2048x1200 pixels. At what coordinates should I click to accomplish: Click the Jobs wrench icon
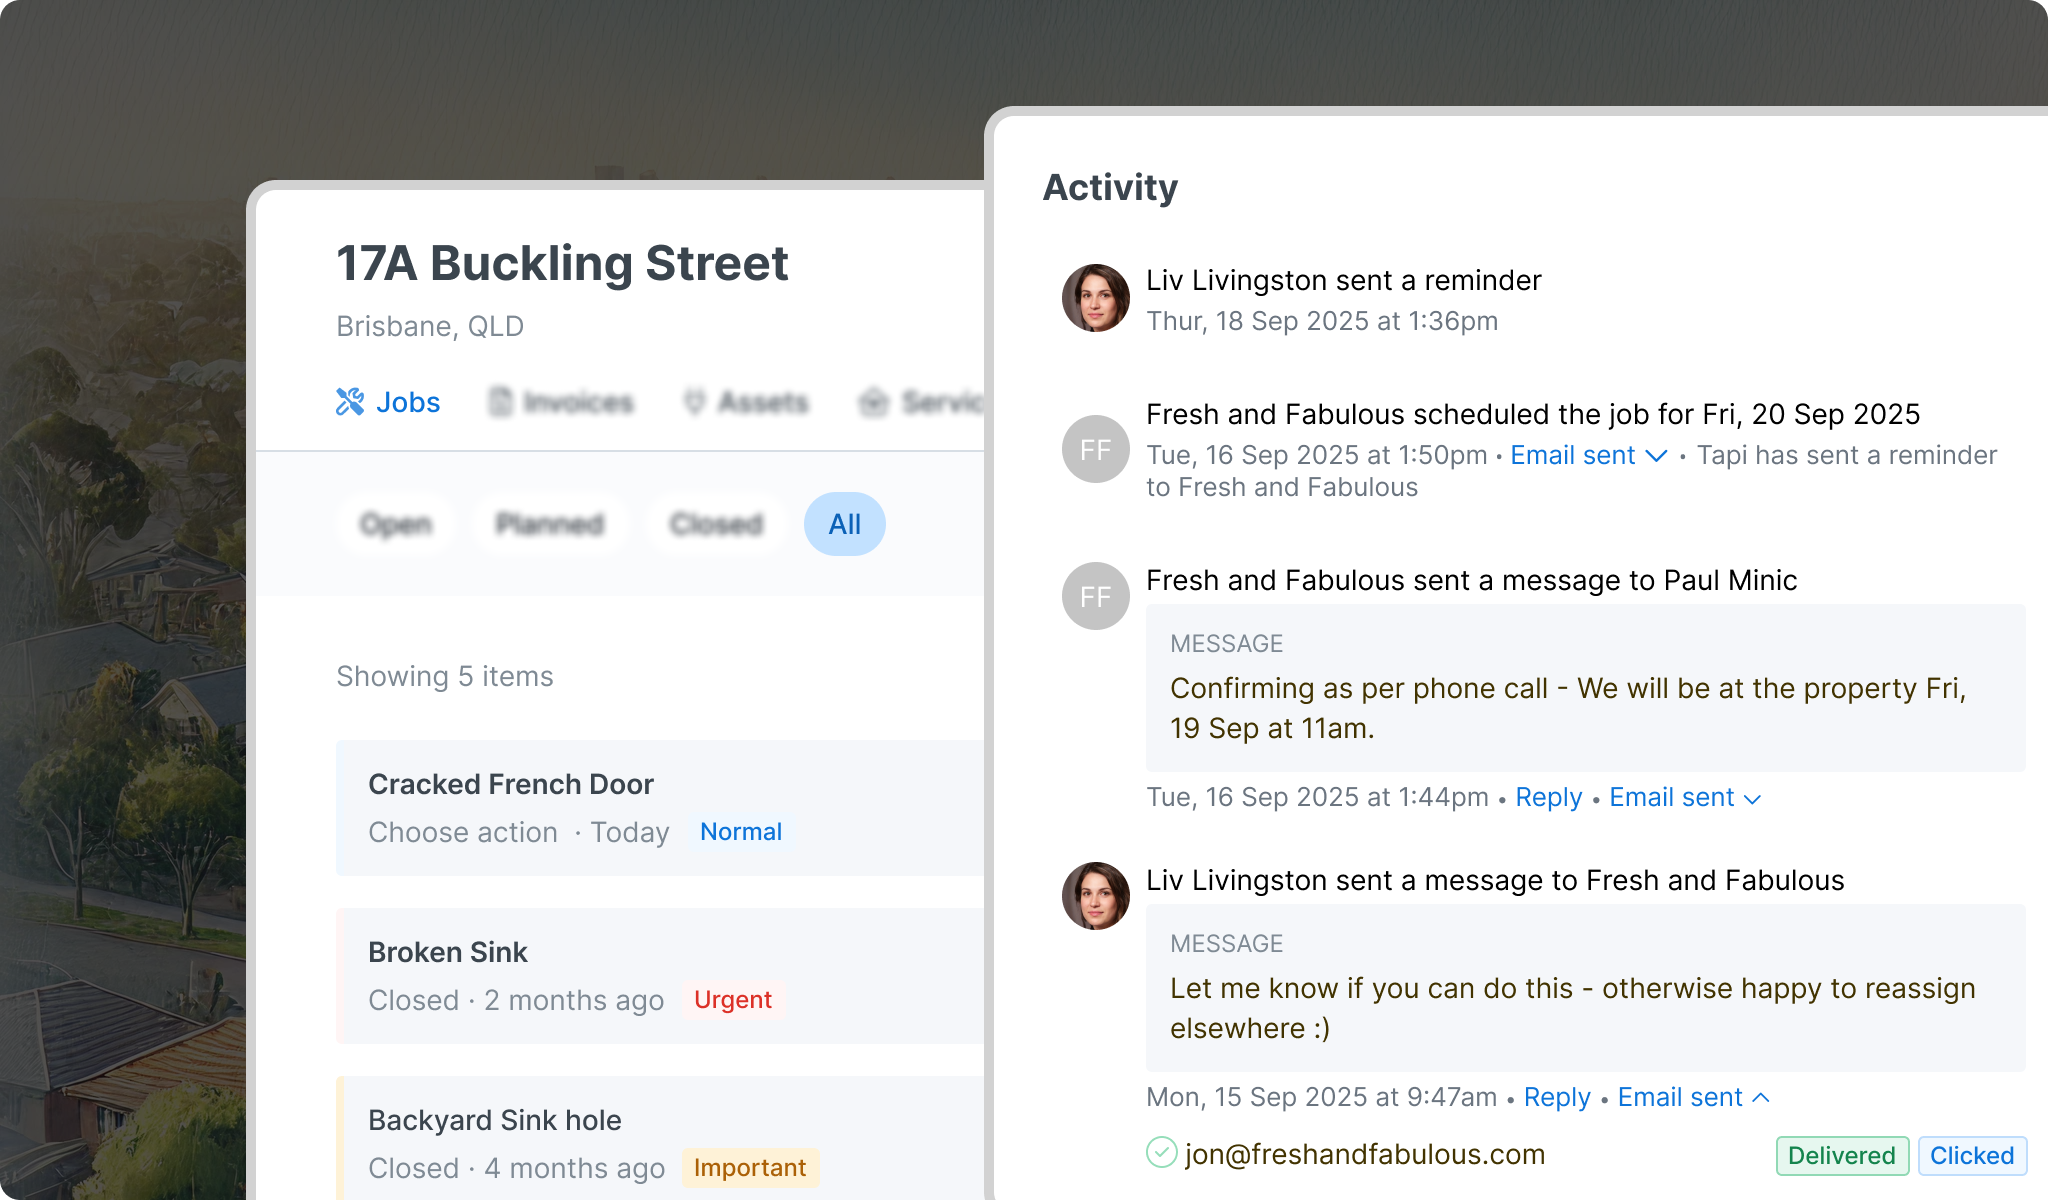click(x=350, y=402)
